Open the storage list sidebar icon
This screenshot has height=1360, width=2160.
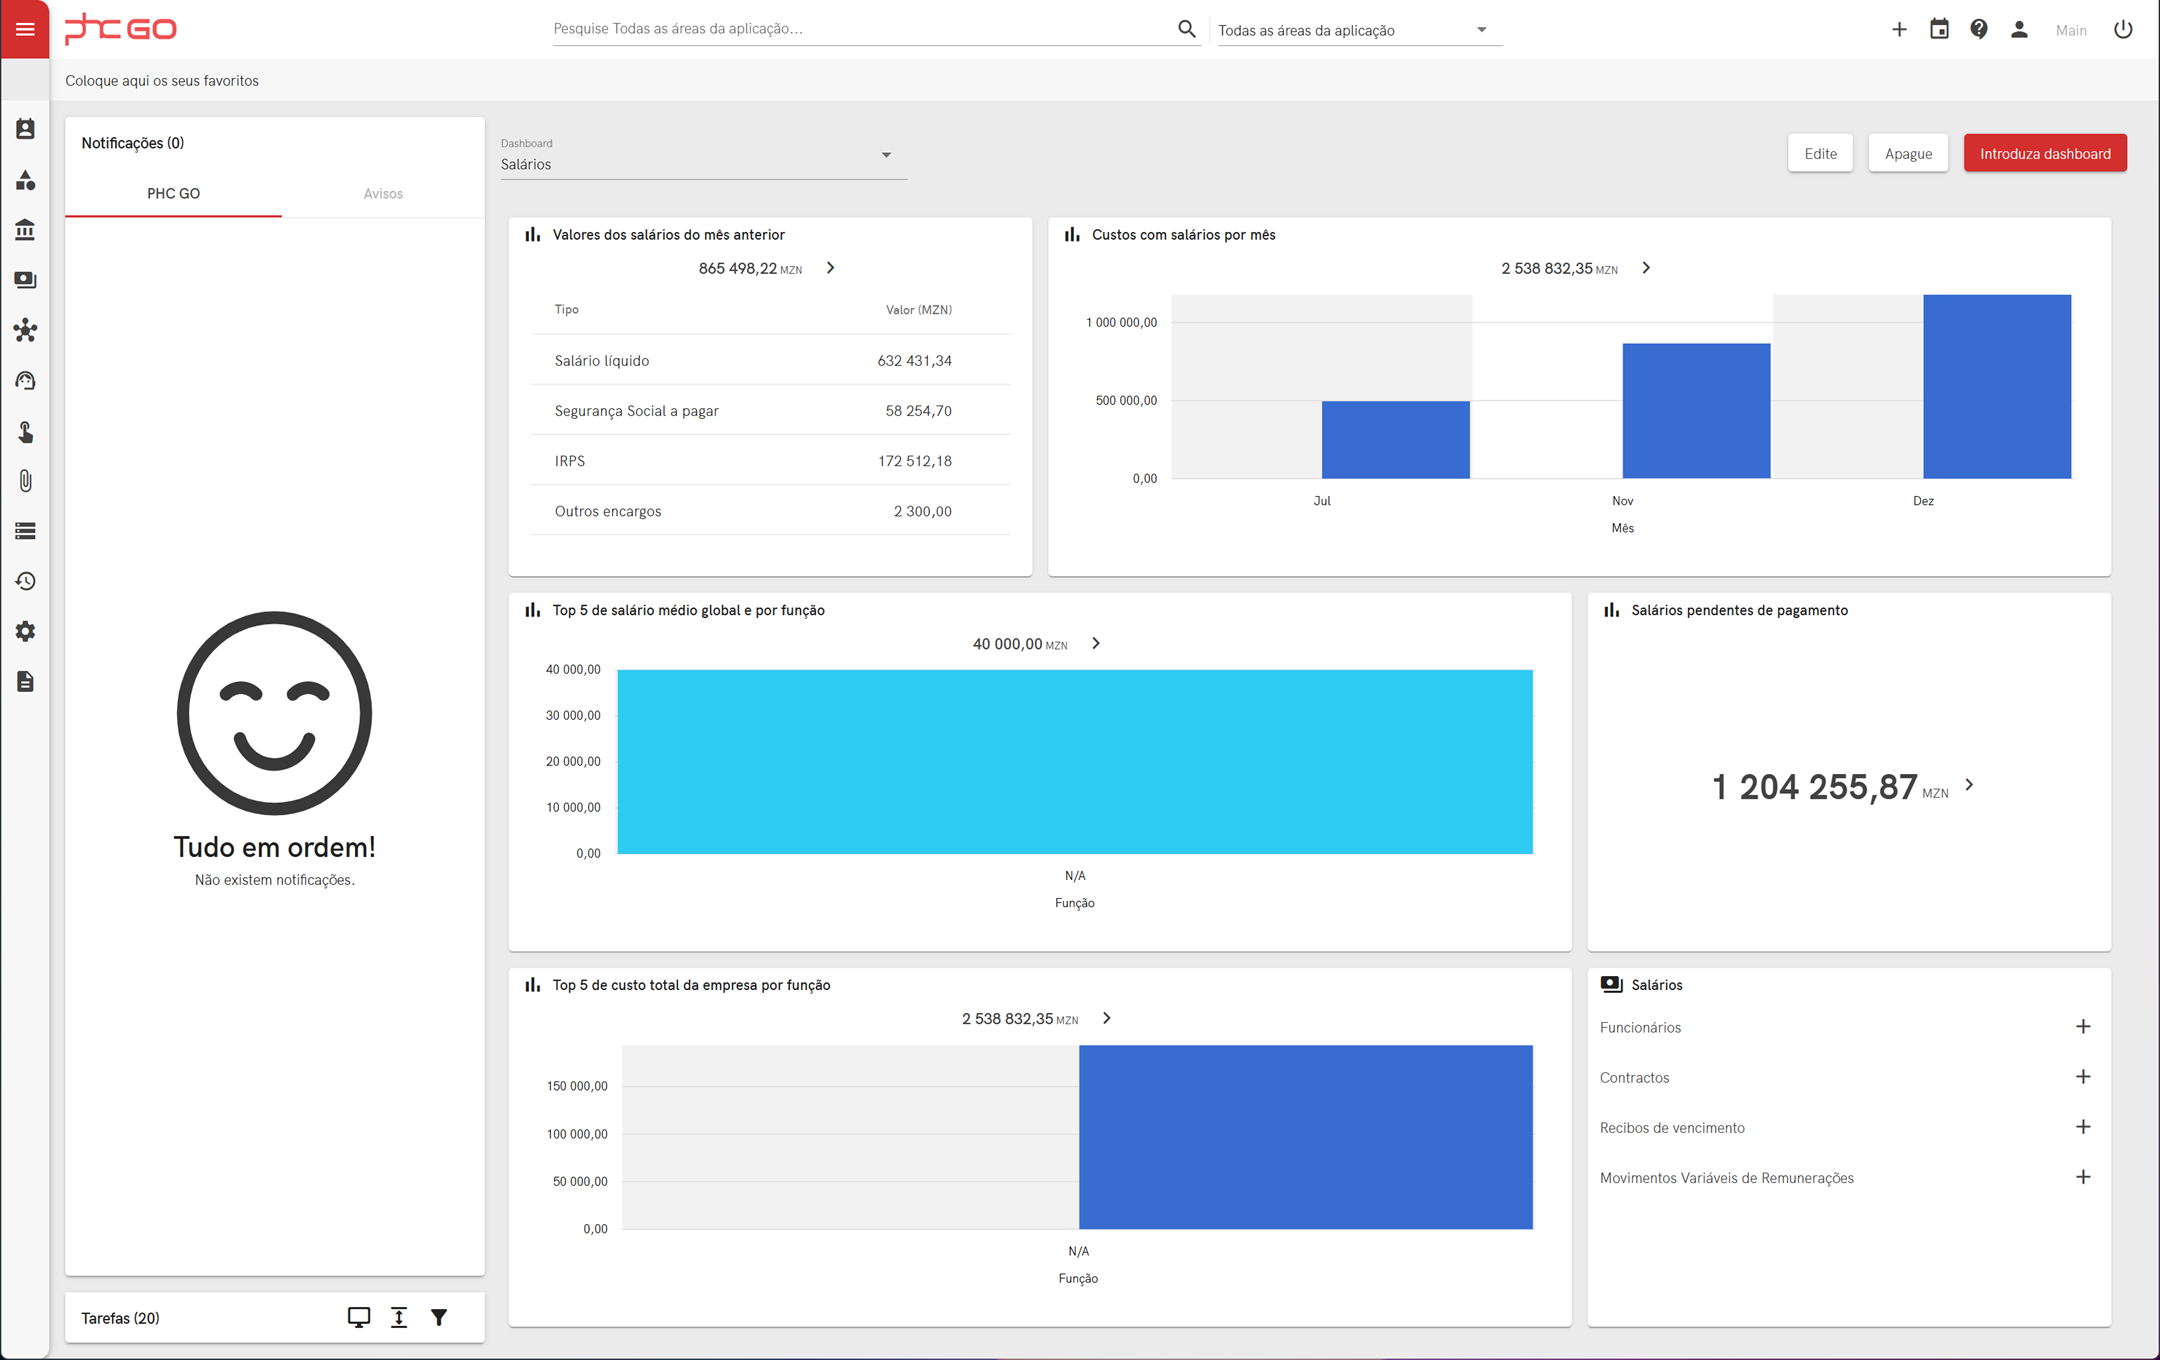click(x=25, y=531)
